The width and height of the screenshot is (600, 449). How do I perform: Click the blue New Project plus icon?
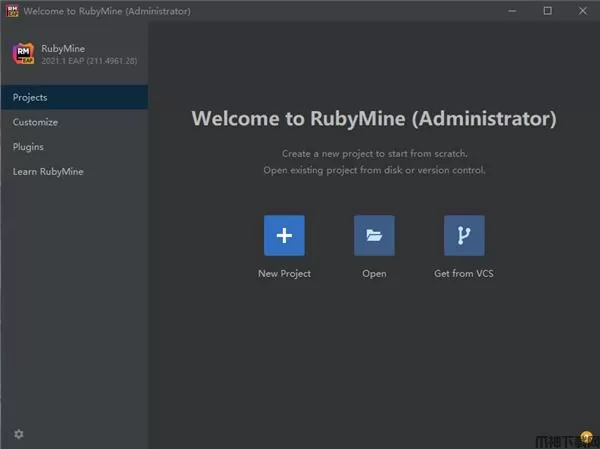click(x=284, y=236)
